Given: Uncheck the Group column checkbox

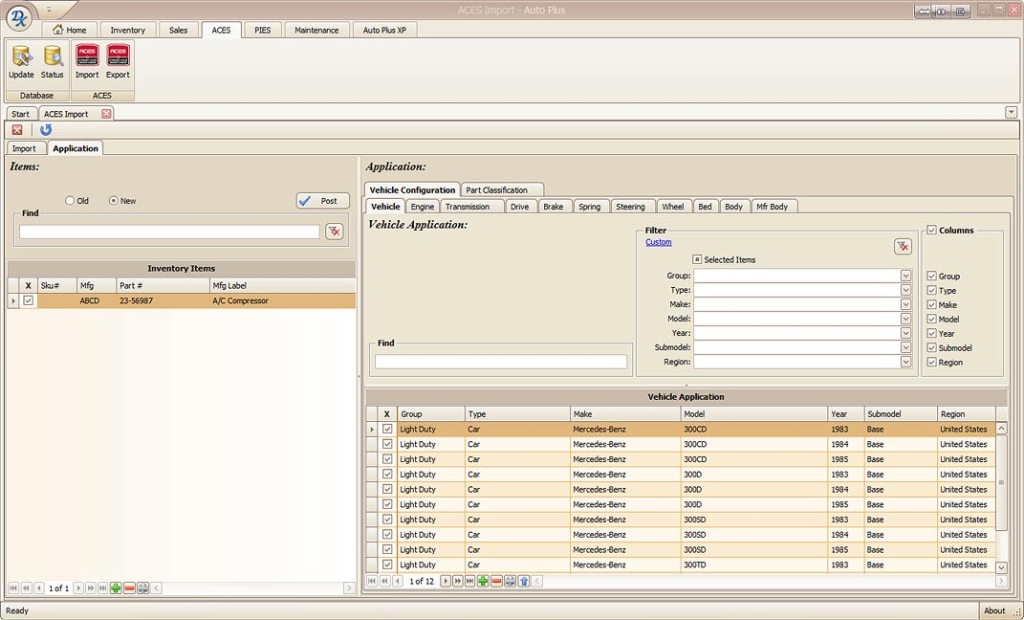Looking at the screenshot, I should (x=932, y=276).
